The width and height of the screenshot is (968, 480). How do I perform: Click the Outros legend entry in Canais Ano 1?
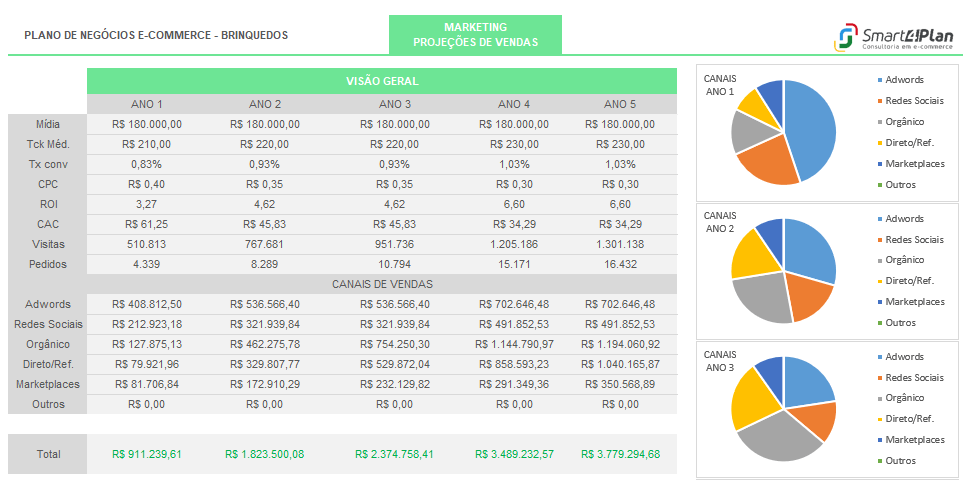tap(900, 184)
